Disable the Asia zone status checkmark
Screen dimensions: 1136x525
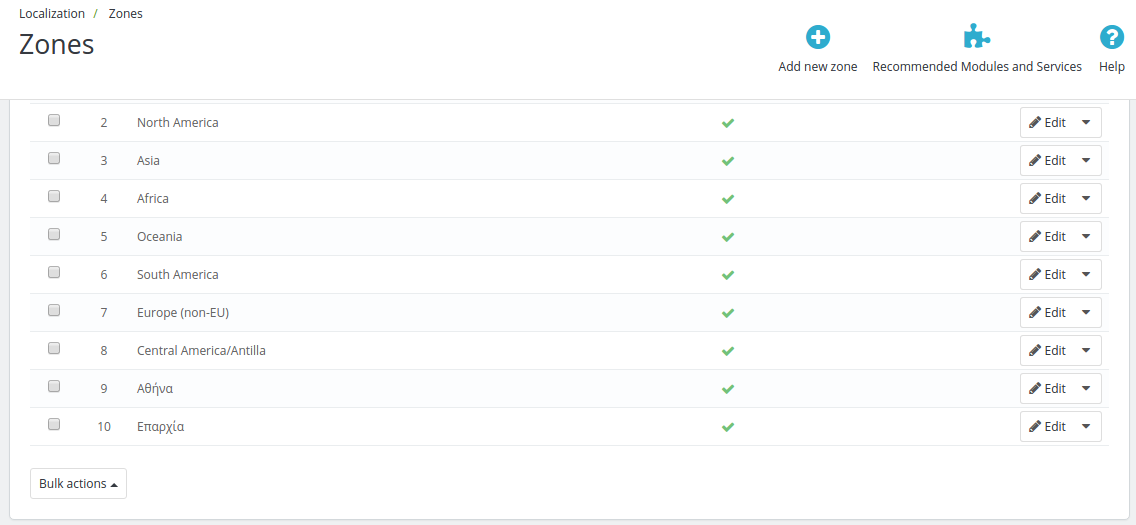(x=728, y=161)
